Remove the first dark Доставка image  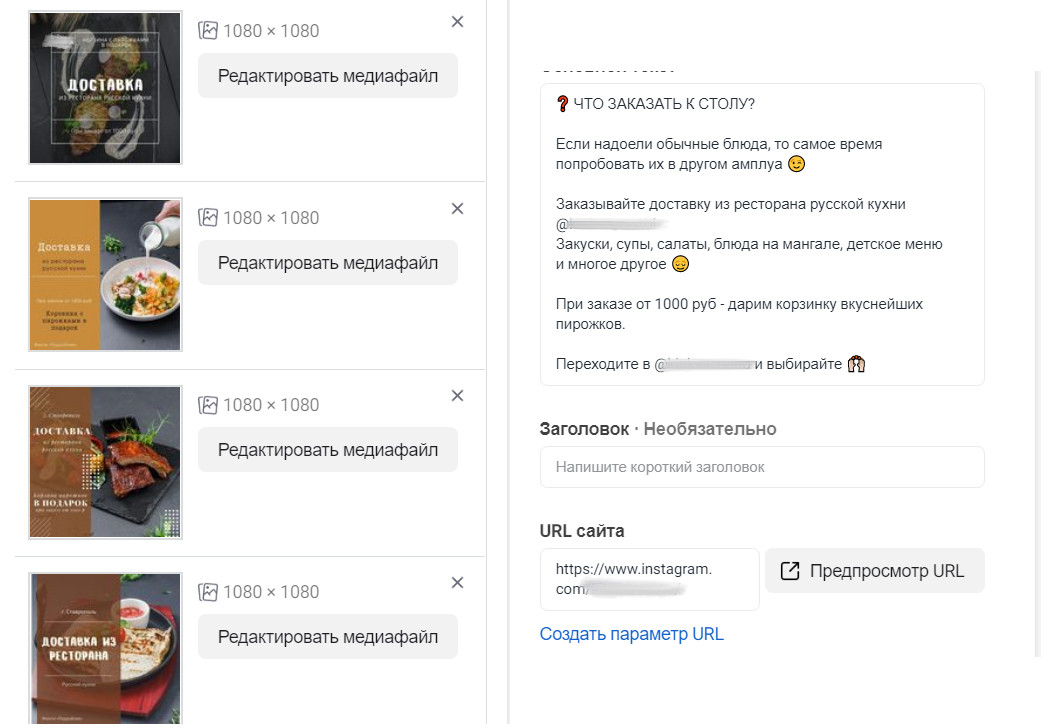[457, 22]
